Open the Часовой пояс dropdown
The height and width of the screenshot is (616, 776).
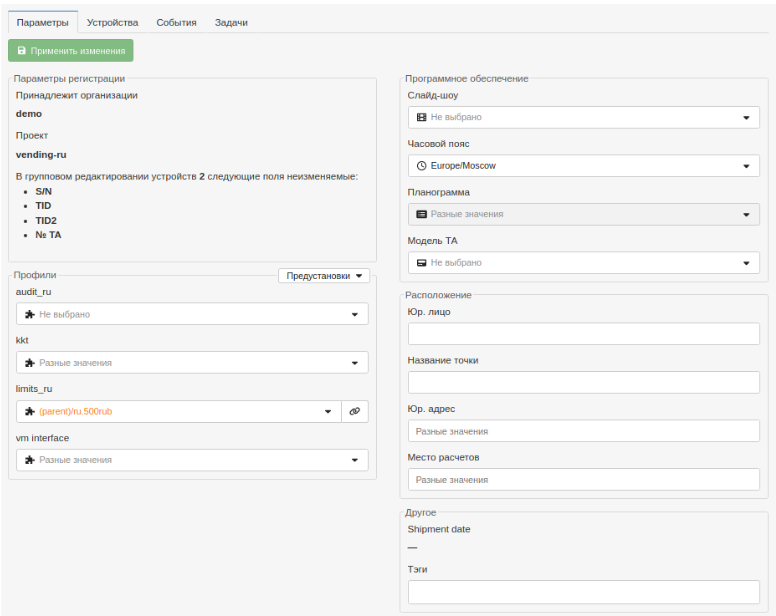point(583,166)
